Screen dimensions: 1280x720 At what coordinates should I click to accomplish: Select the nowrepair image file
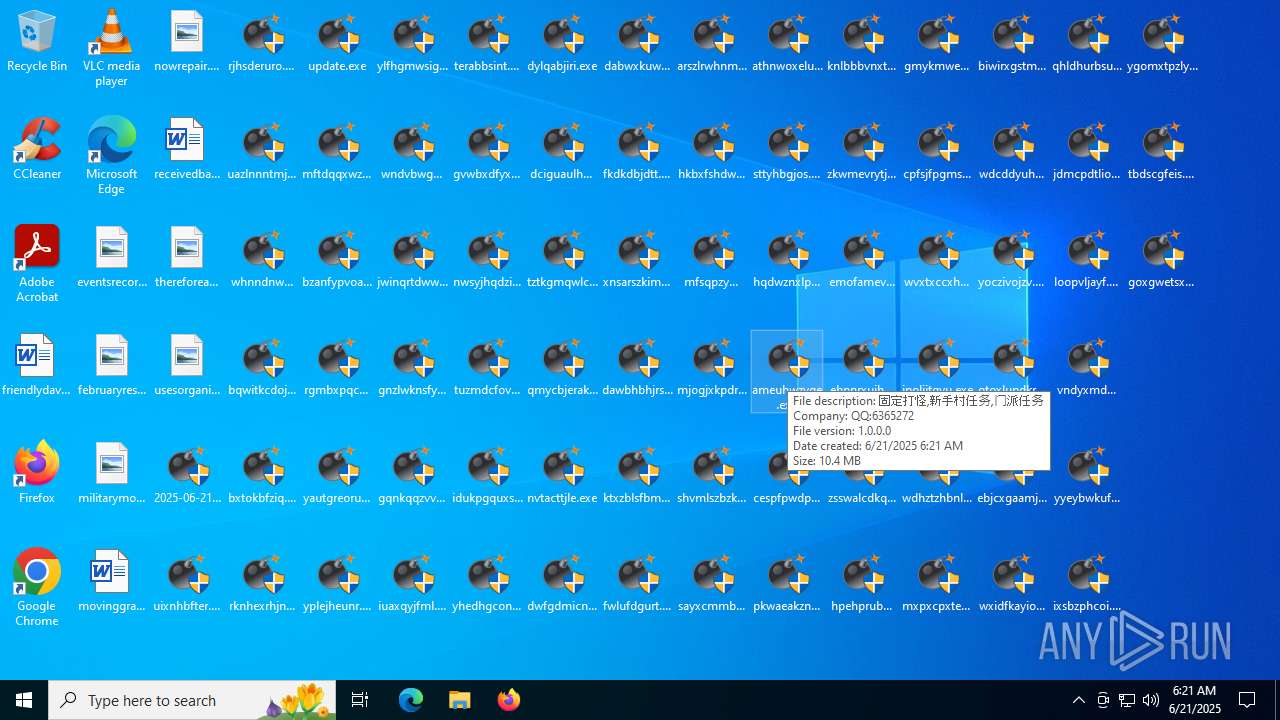187,42
